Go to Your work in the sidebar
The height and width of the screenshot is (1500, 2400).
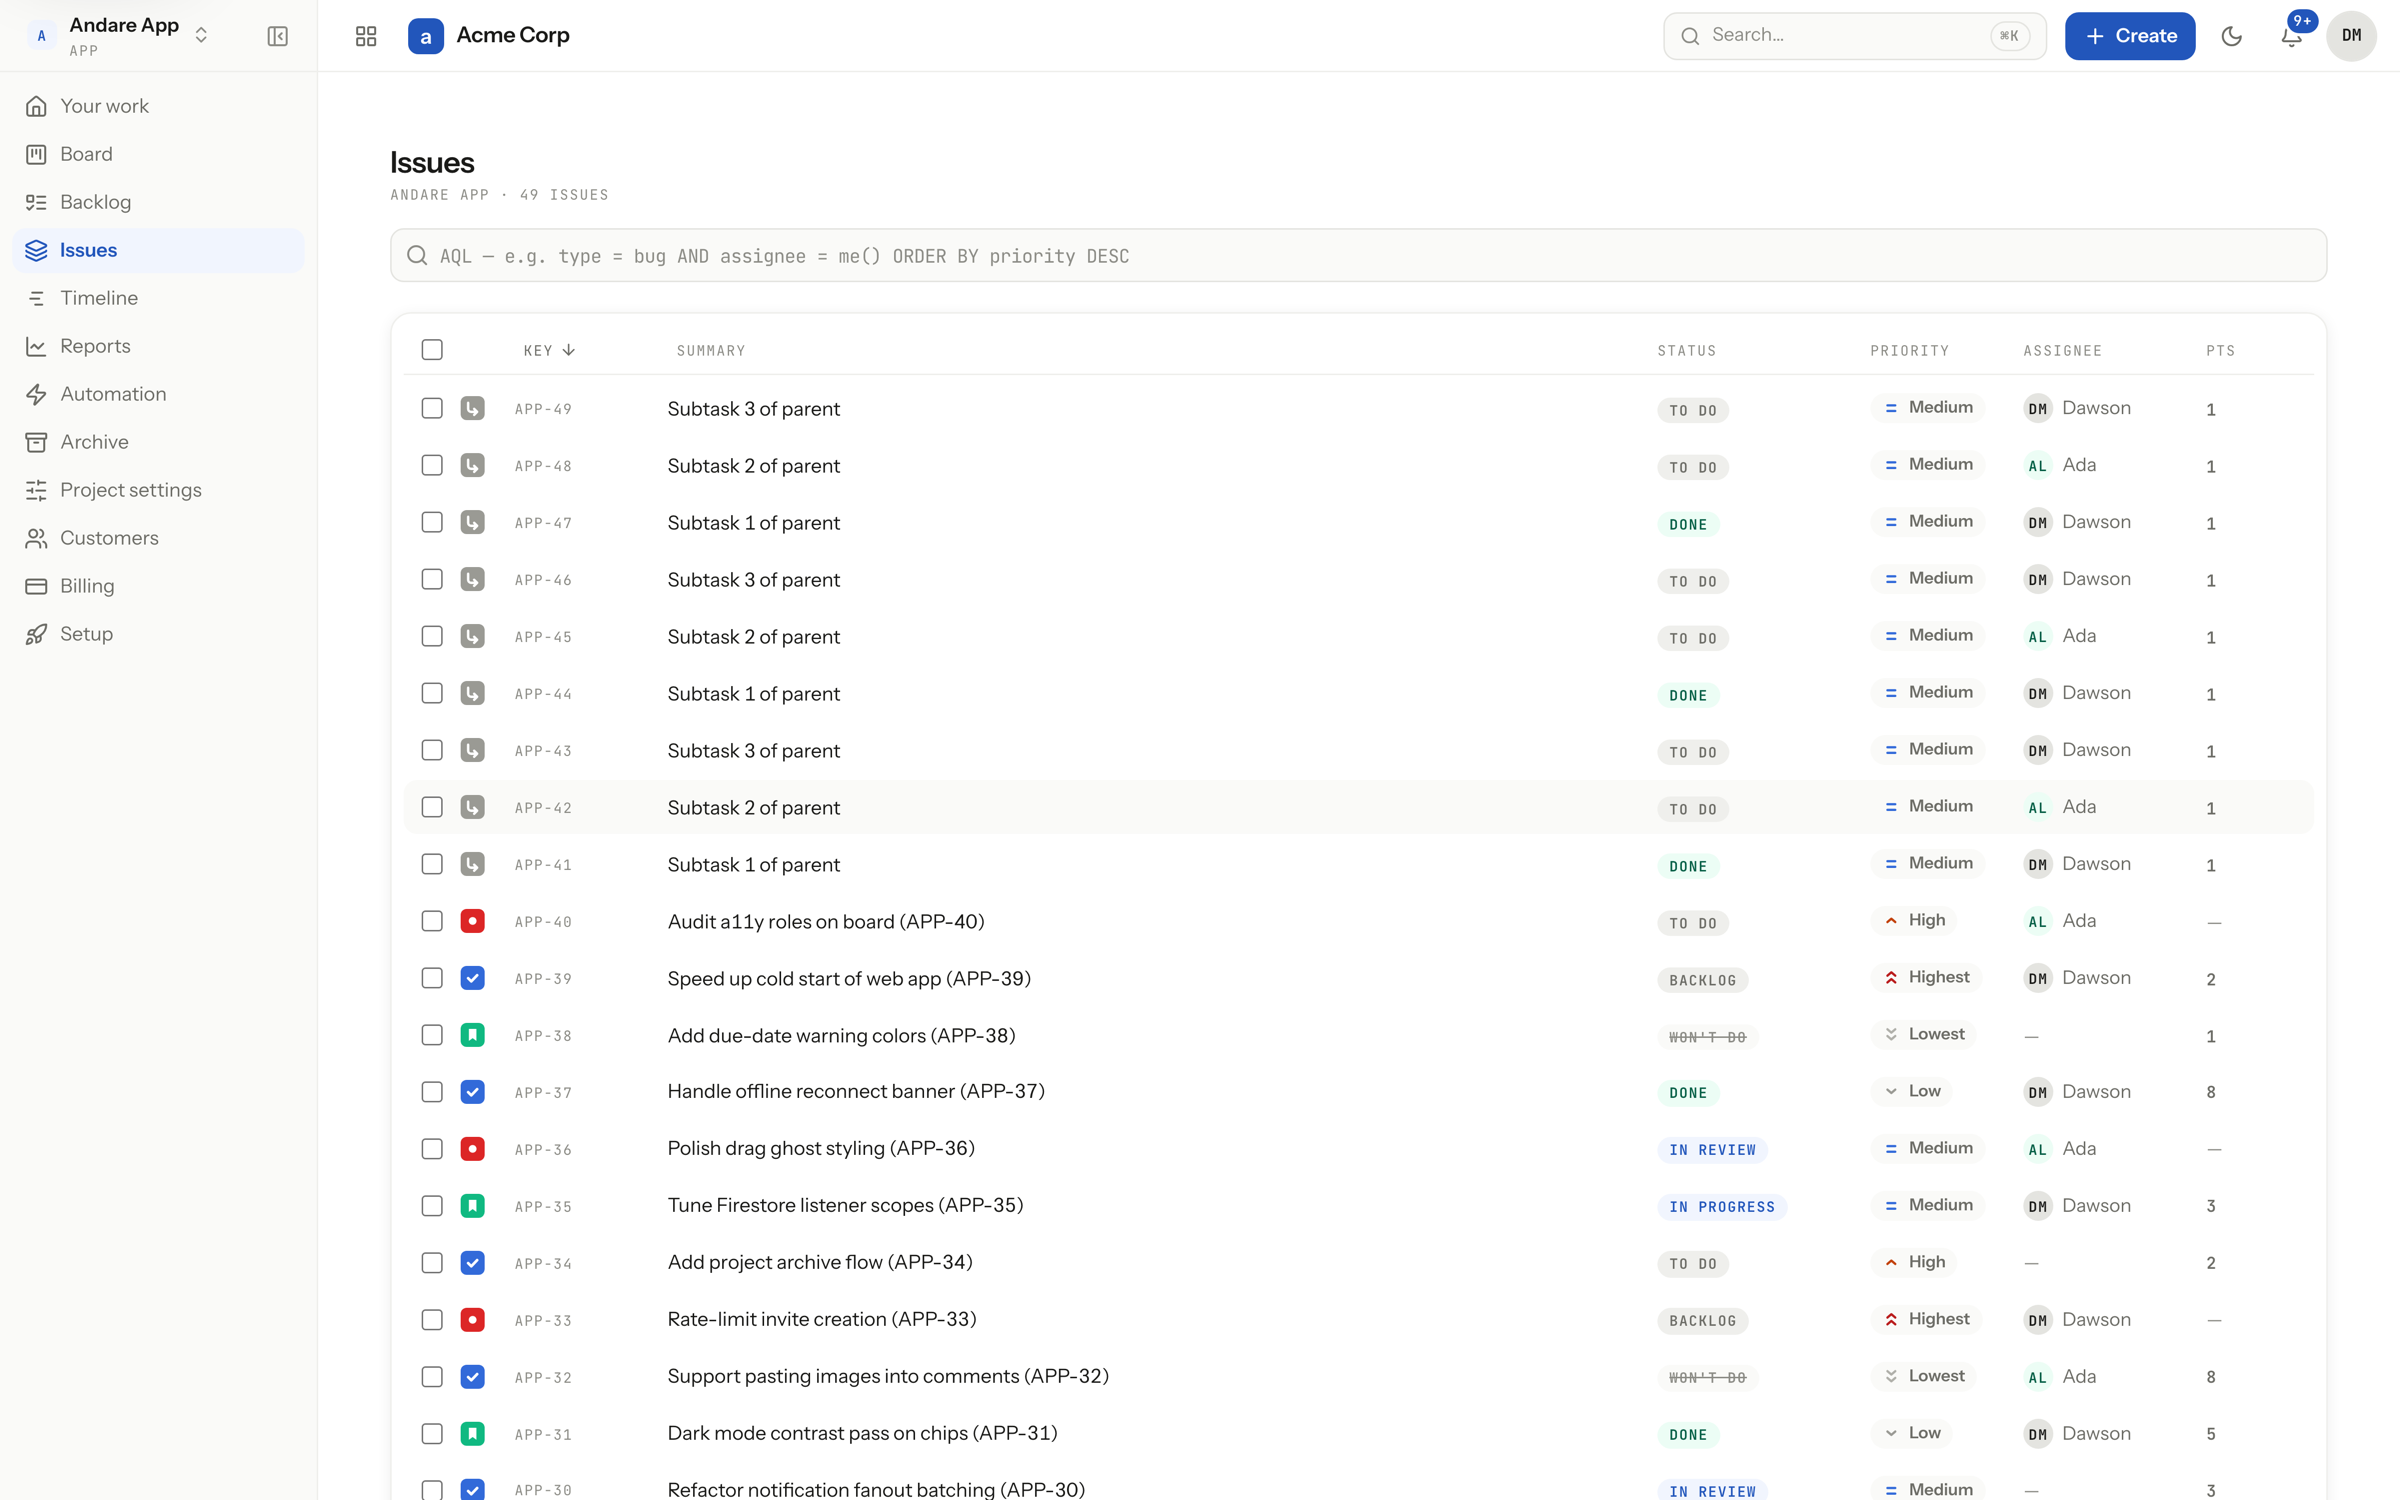(158, 106)
